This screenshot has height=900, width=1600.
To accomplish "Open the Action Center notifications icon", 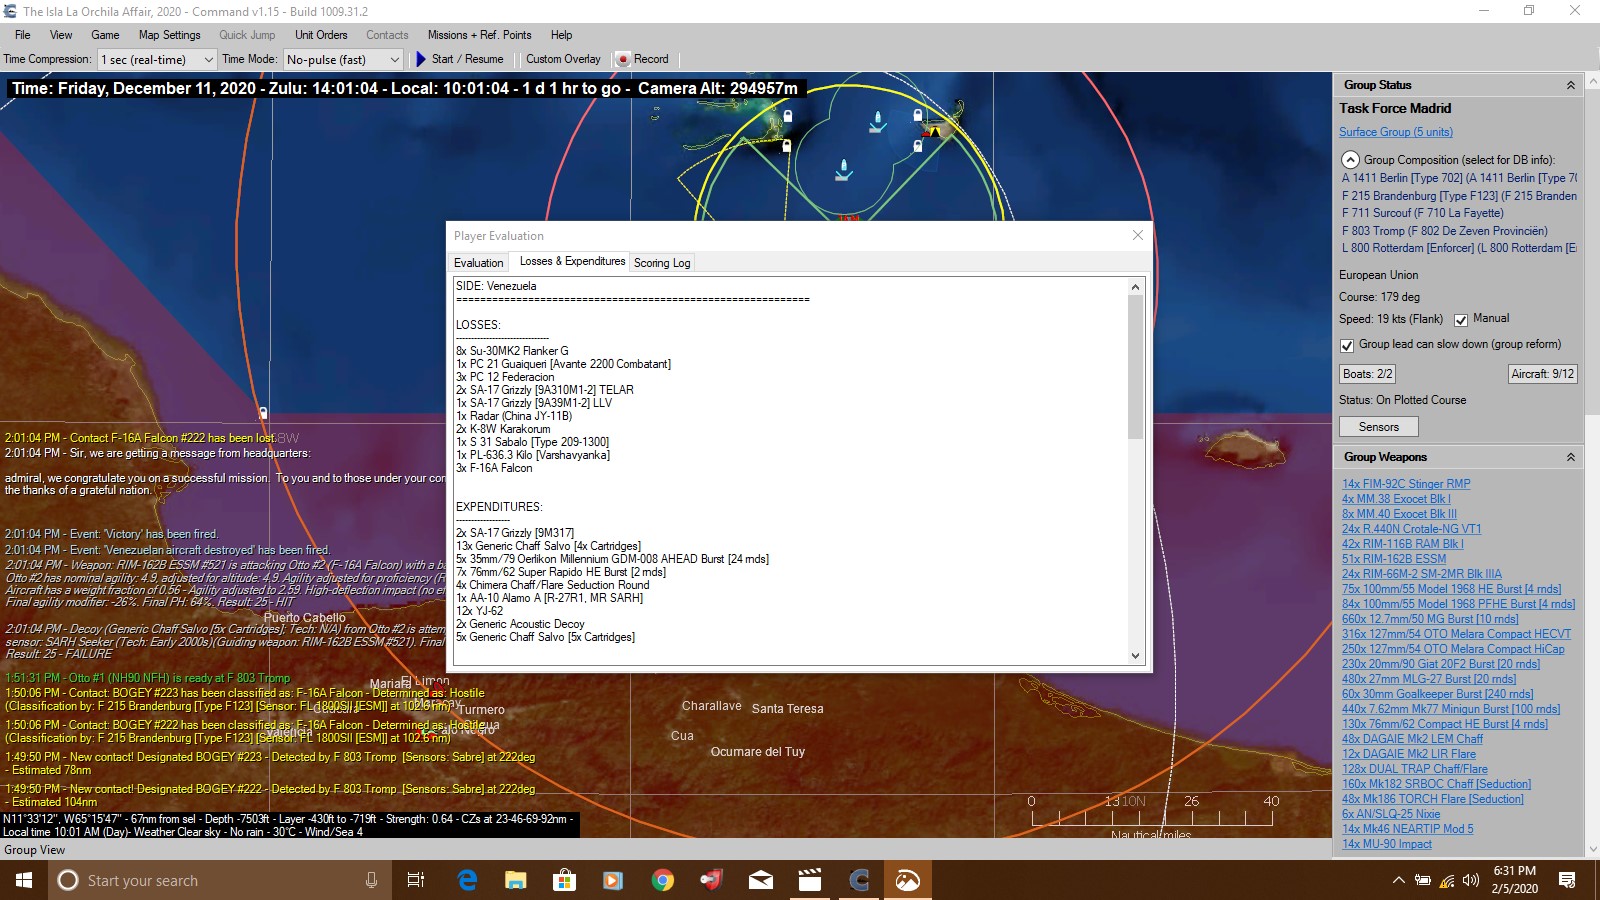I will [x=1567, y=880].
